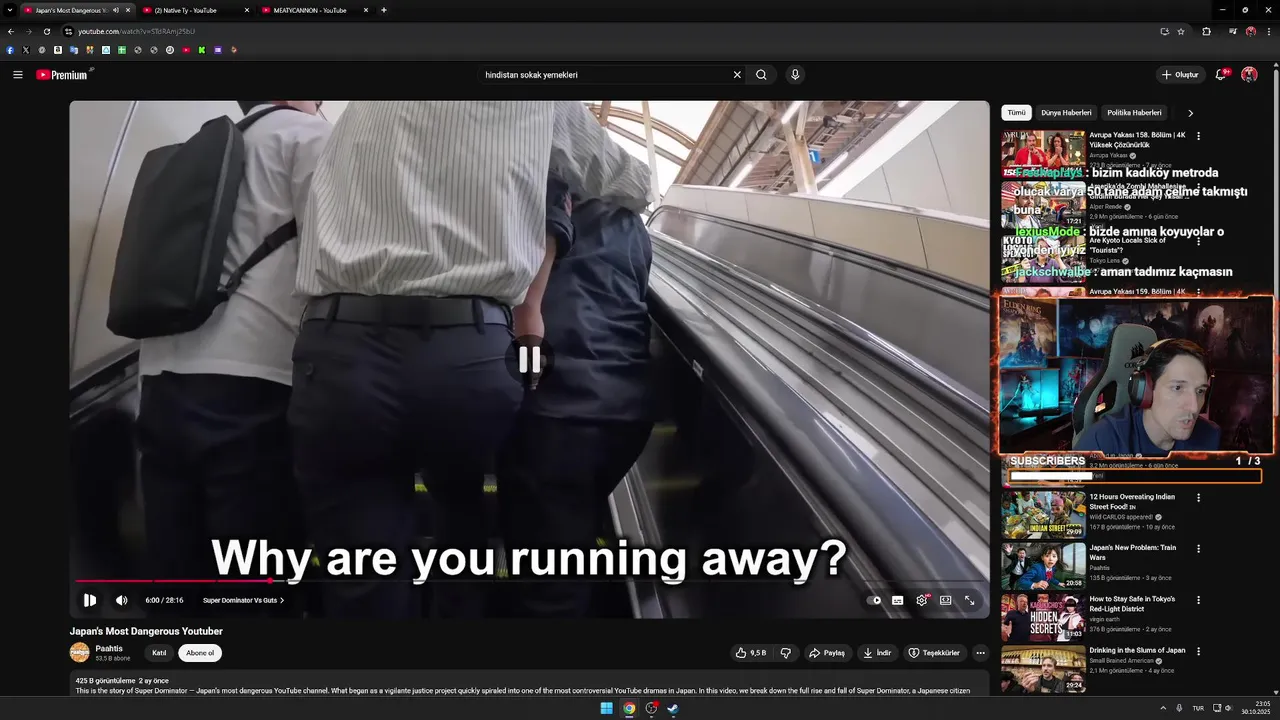The image size is (1280, 720).
Task: Mute the video with the speaker icon
Action: (x=122, y=600)
